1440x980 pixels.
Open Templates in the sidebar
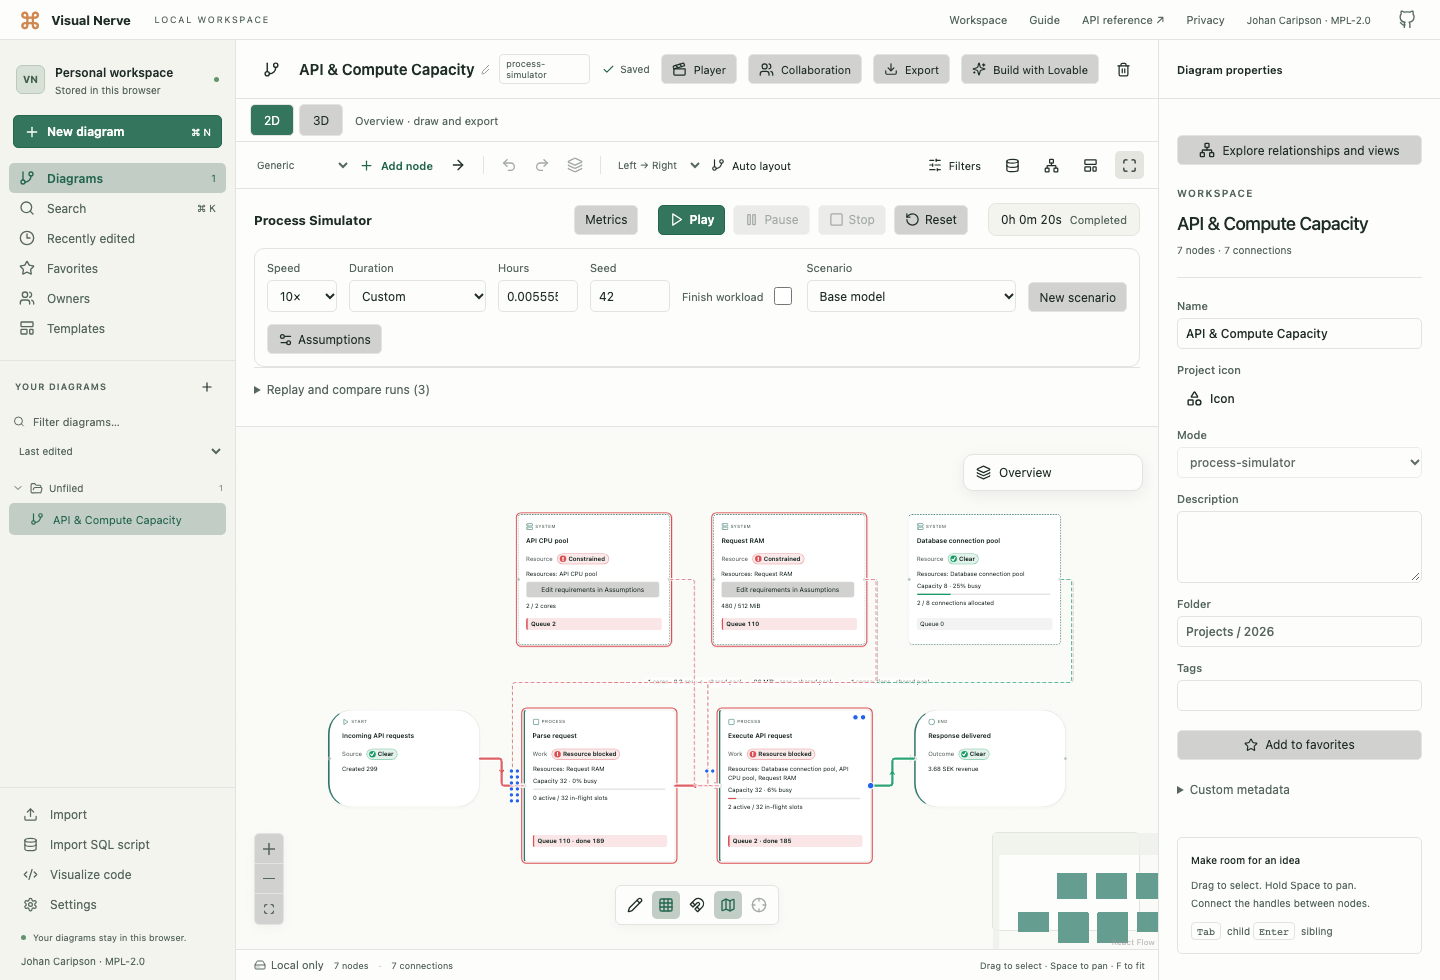click(117, 328)
